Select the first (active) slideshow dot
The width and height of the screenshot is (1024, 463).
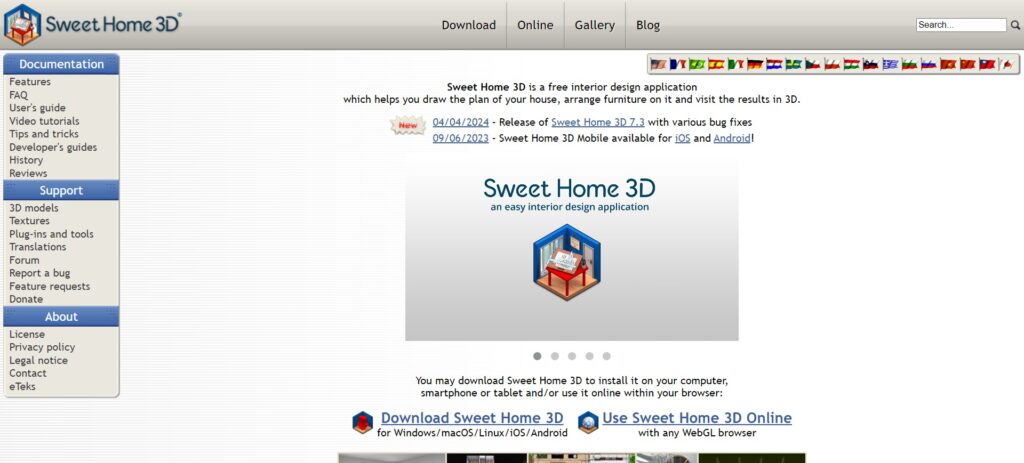coord(537,356)
